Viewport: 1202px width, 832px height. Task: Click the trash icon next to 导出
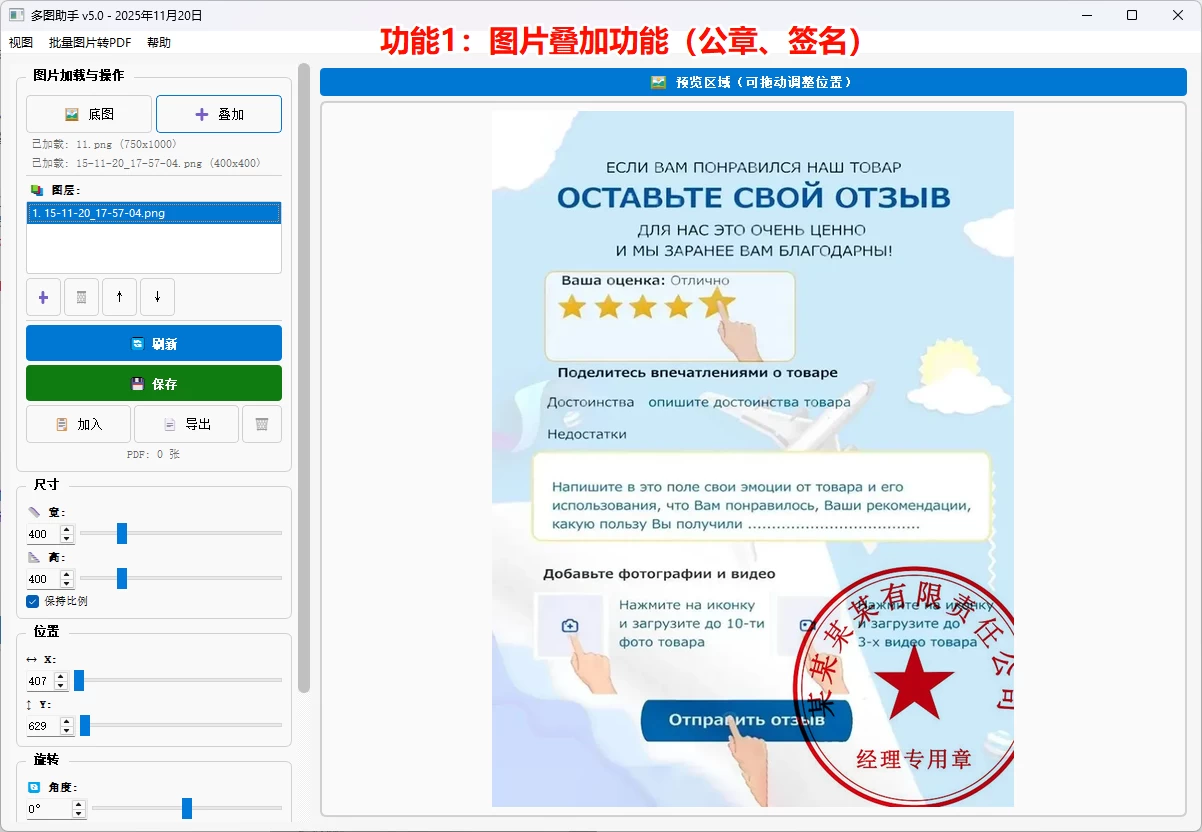[x=262, y=423]
